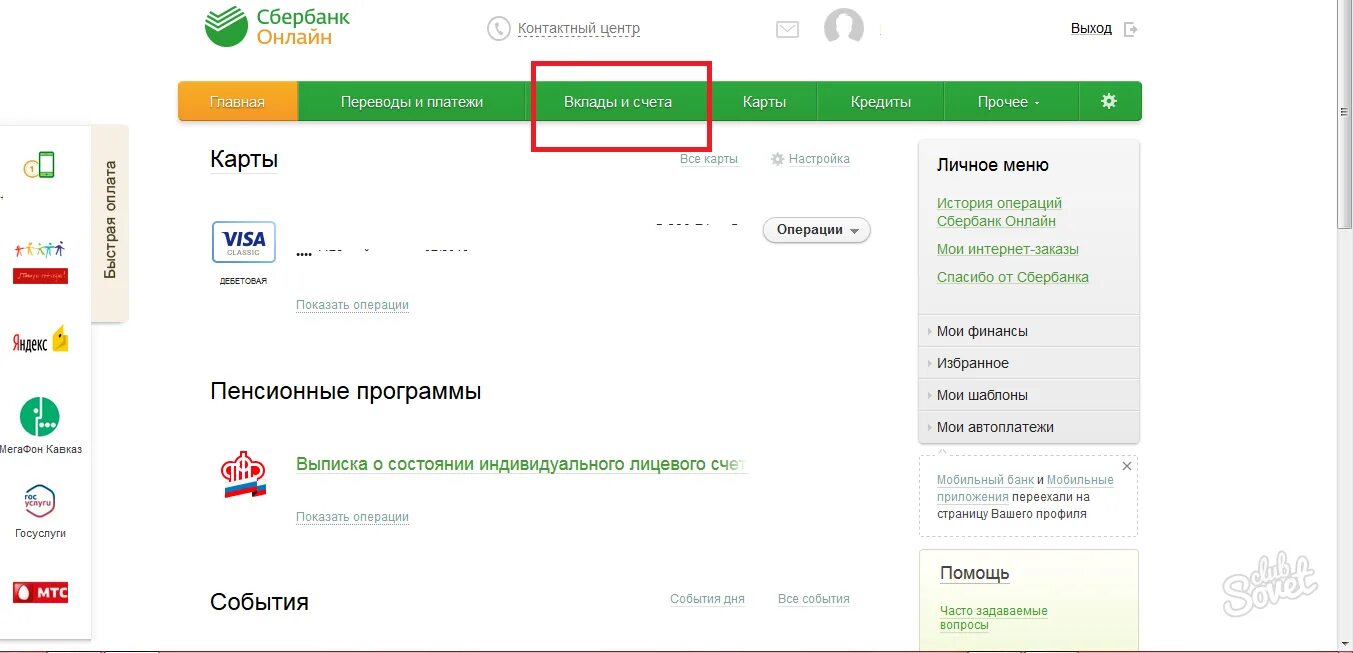Open Выписка о состоянии индивидуального лицевого счета
1353x653 pixels.
(x=521, y=464)
